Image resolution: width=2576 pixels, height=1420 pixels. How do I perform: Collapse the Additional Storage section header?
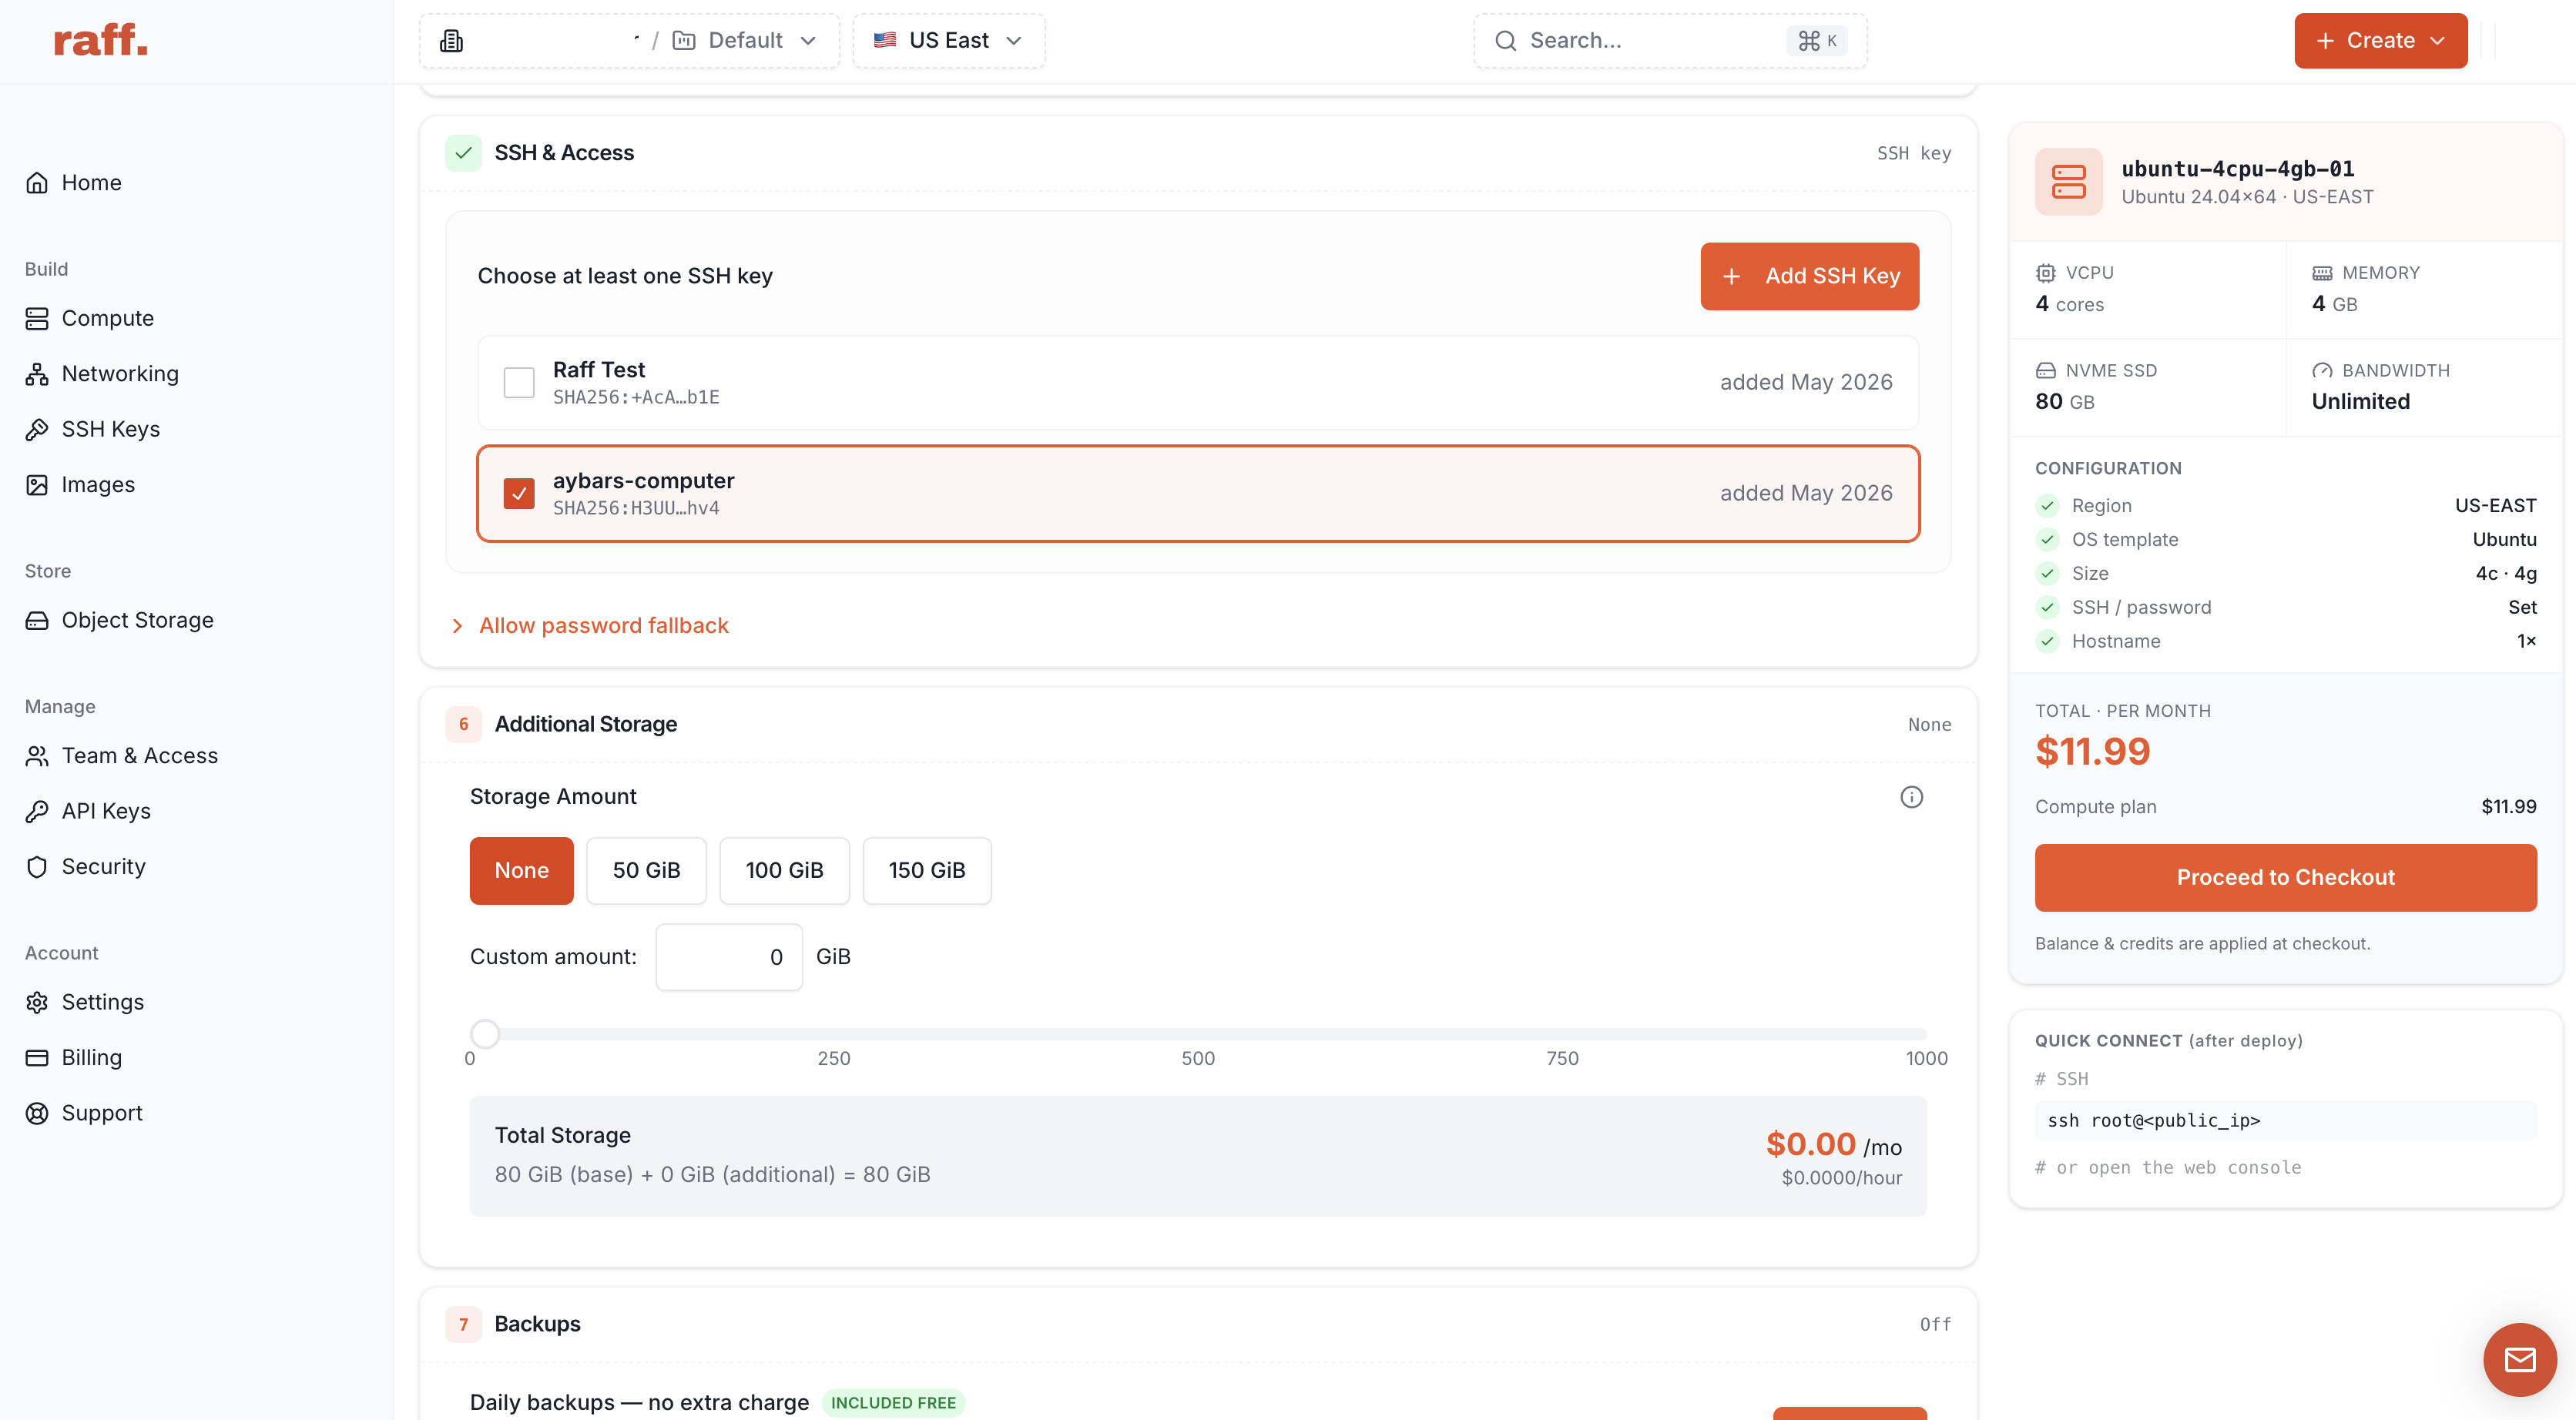[x=1198, y=725]
